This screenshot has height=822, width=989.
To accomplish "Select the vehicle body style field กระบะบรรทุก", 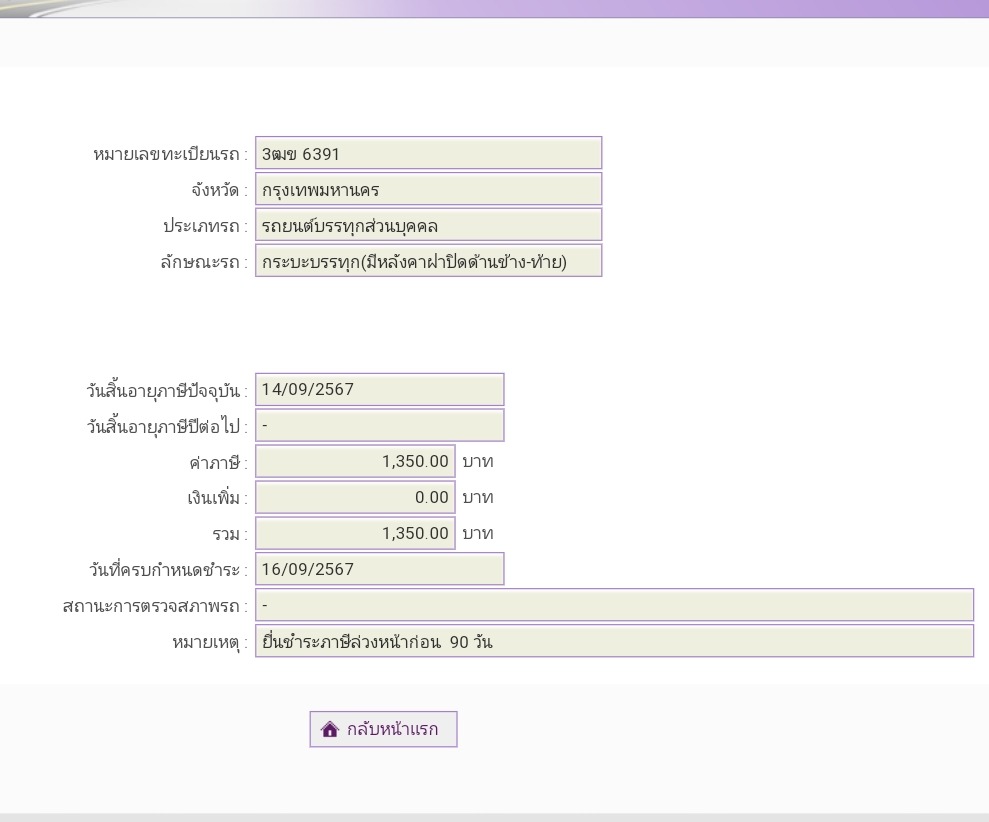I will 428,261.
